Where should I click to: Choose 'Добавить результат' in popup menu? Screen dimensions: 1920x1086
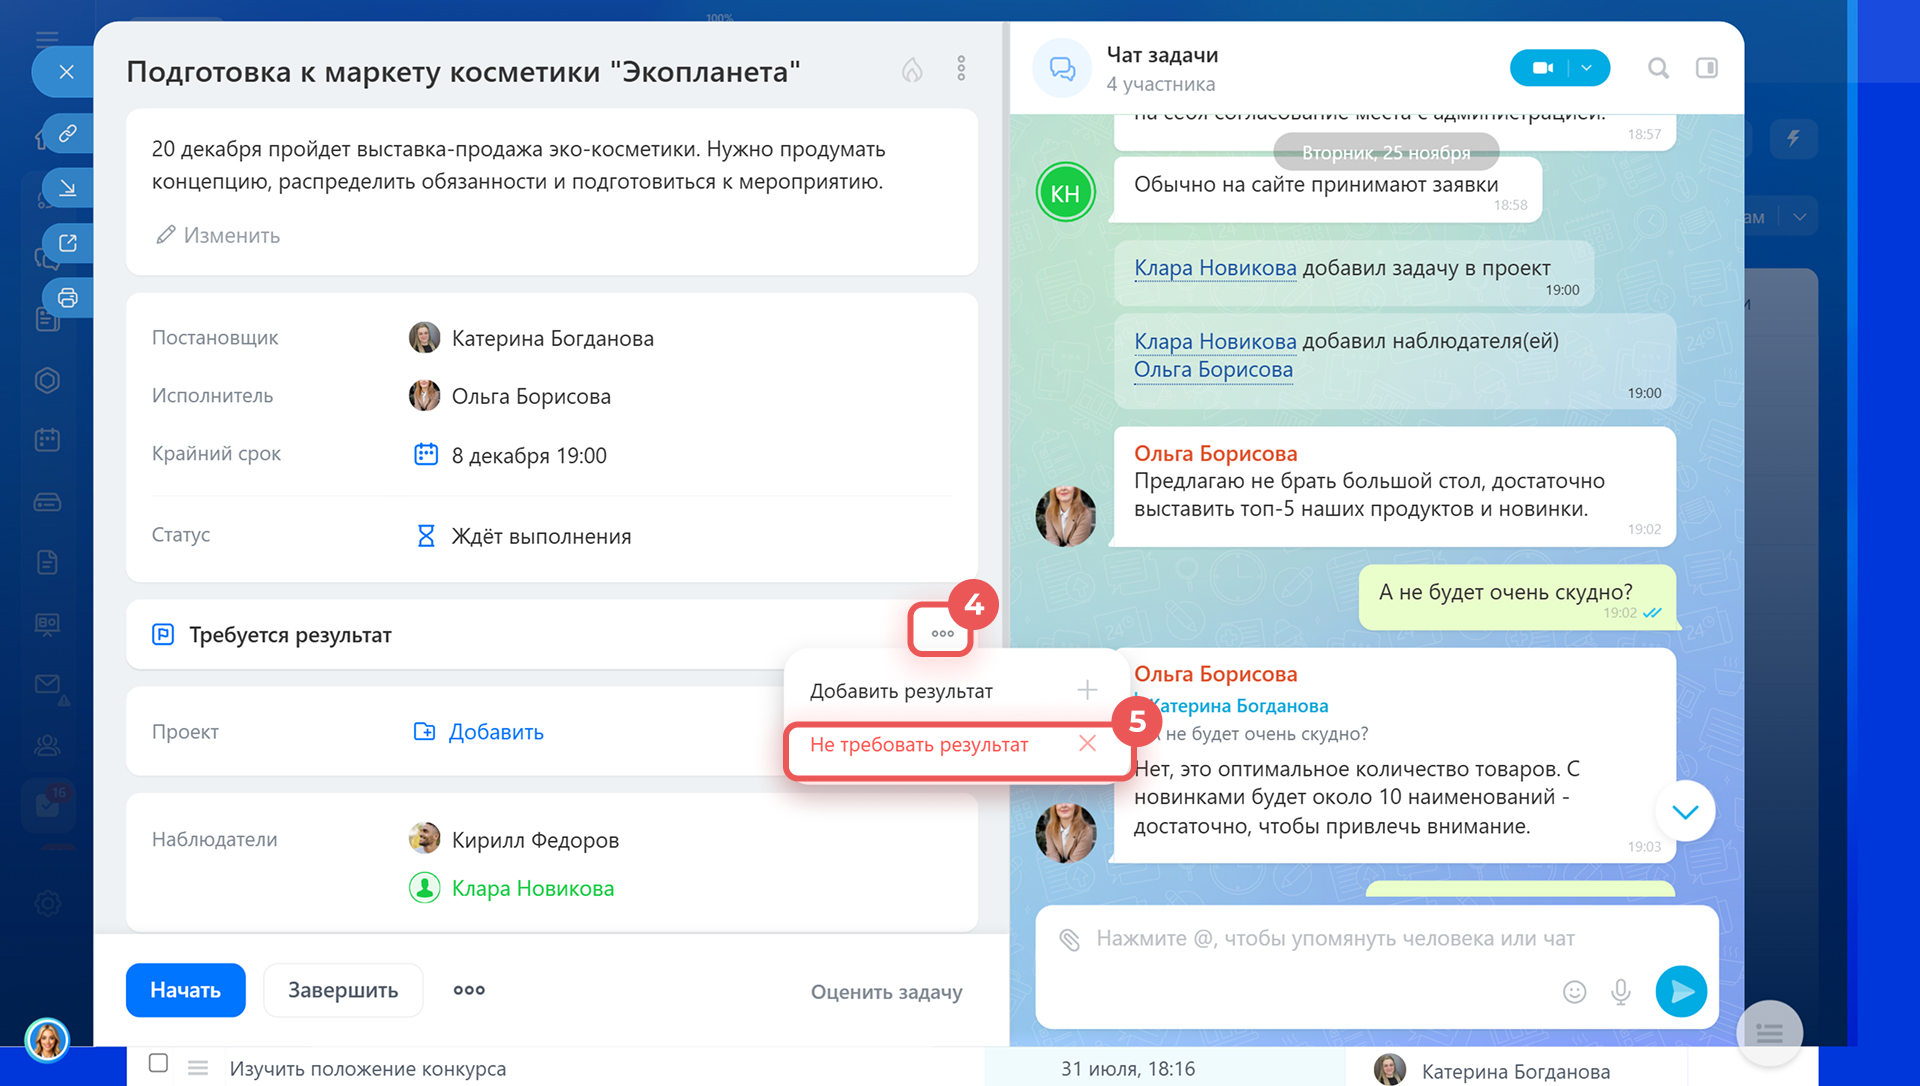(x=901, y=691)
